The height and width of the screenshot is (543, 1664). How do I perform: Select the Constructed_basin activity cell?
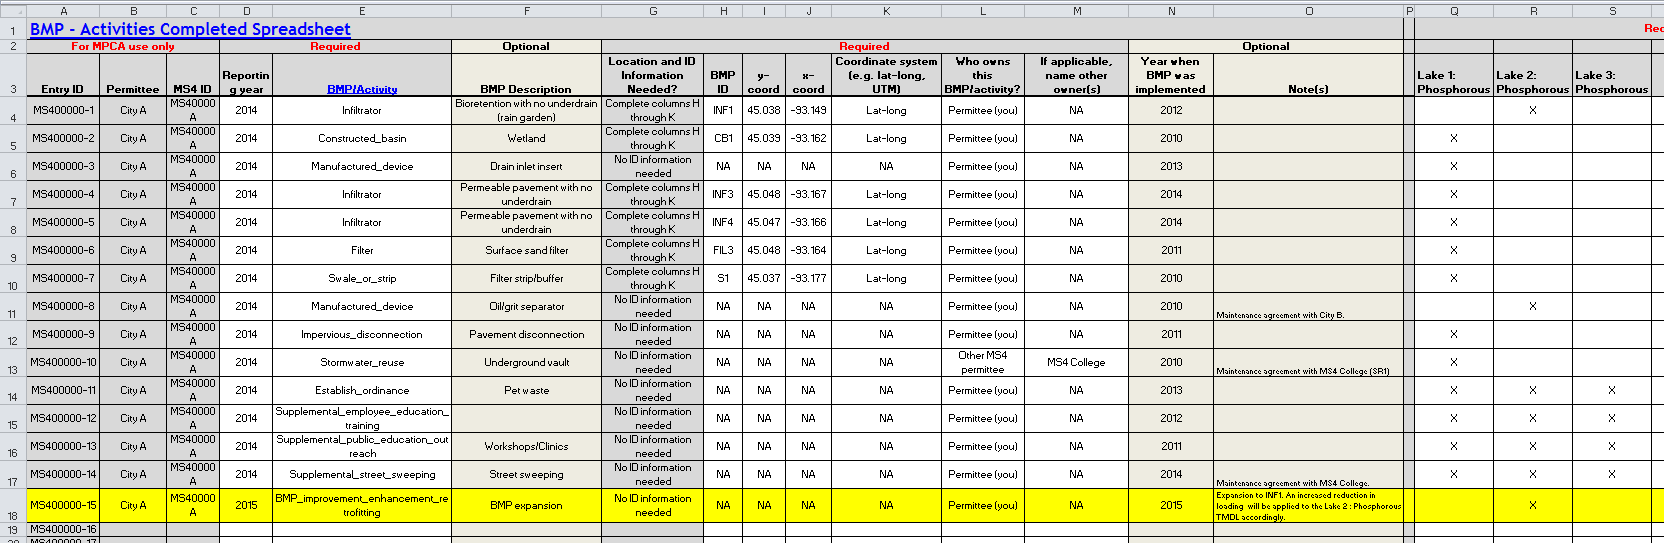click(362, 138)
